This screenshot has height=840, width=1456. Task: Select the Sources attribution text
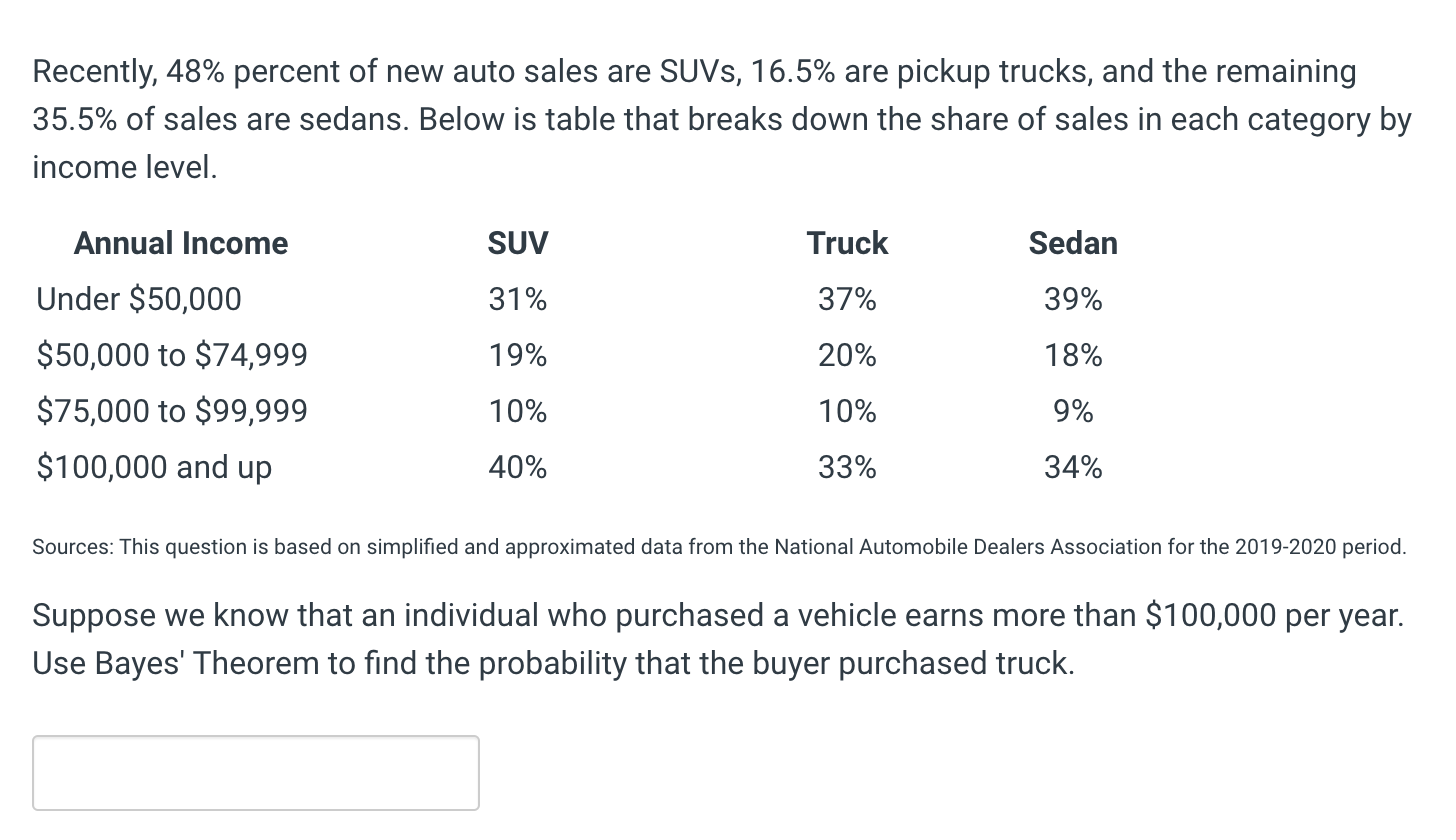pyautogui.click(x=718, y=547)
